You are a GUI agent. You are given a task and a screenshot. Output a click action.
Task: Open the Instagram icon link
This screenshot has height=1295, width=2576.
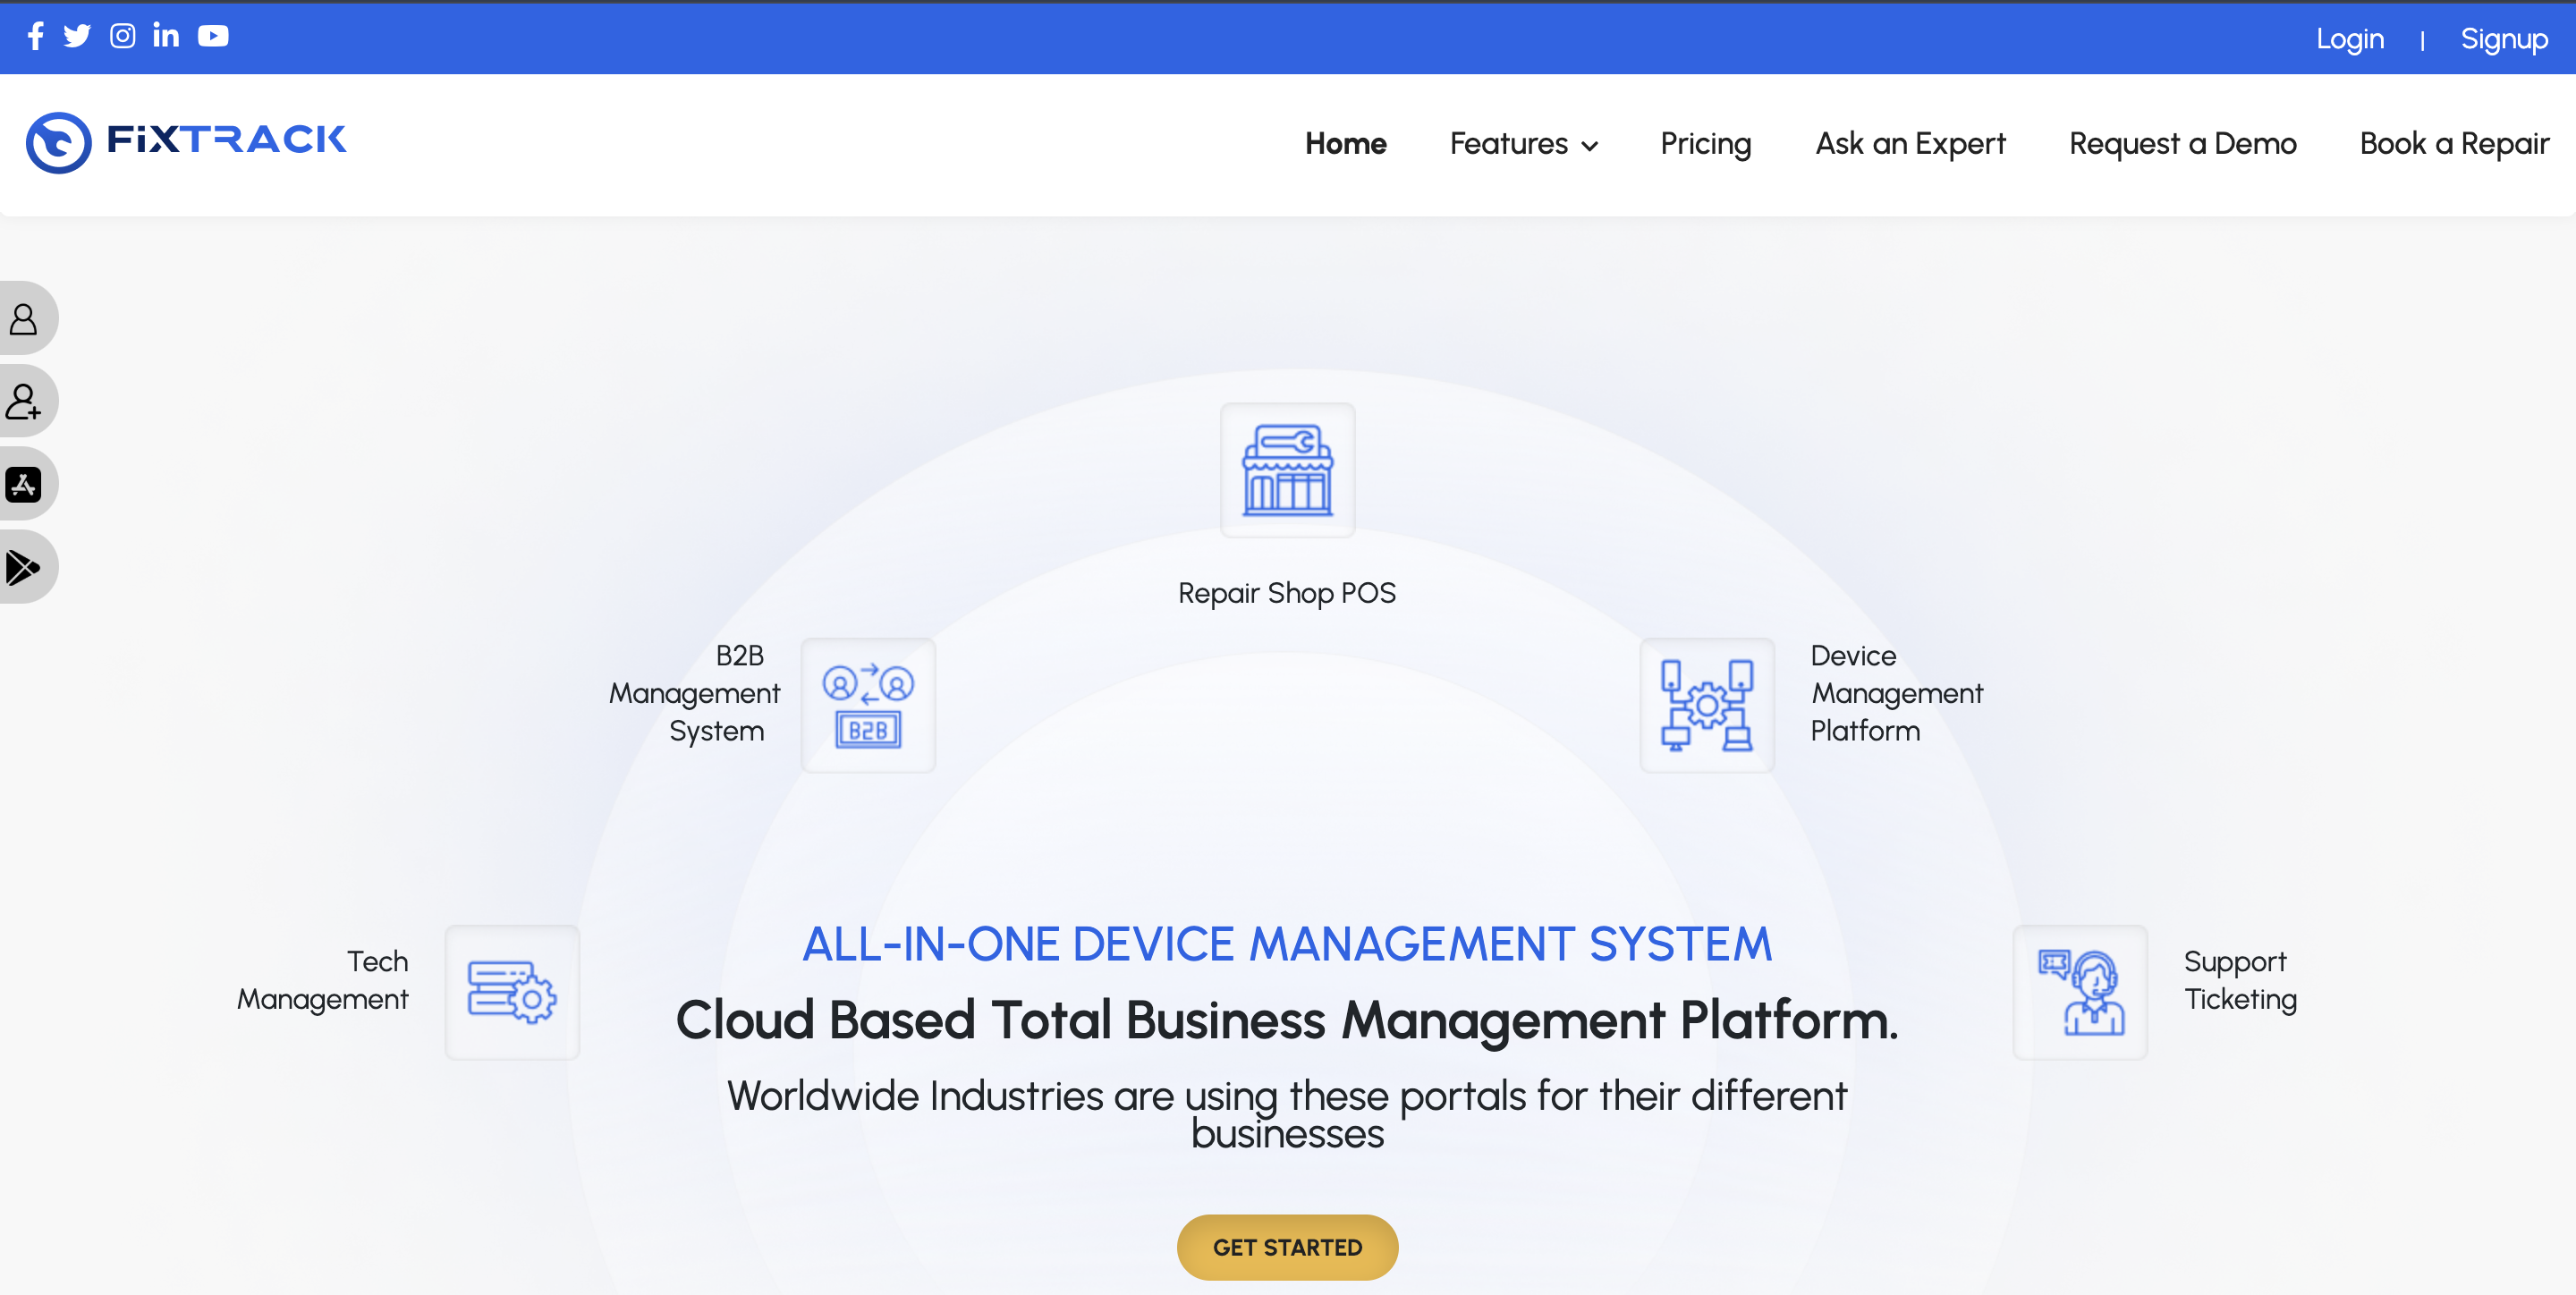pyautogui.click(x=122, y=36)
